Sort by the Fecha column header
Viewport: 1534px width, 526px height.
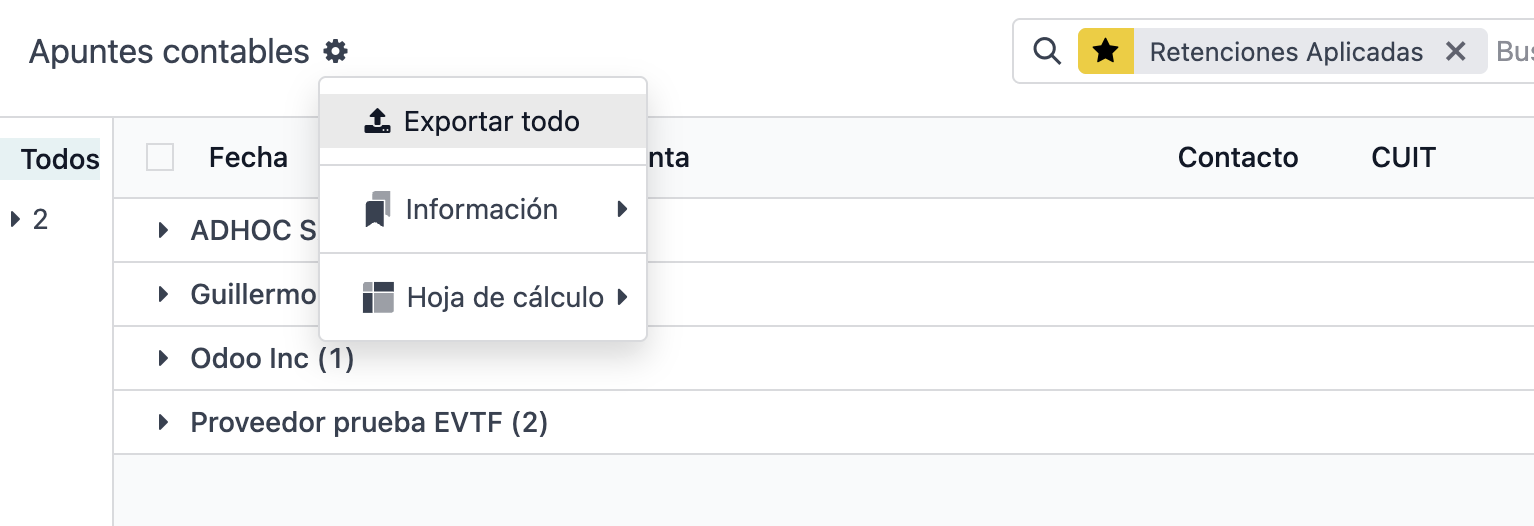click(x=248, y=157)
